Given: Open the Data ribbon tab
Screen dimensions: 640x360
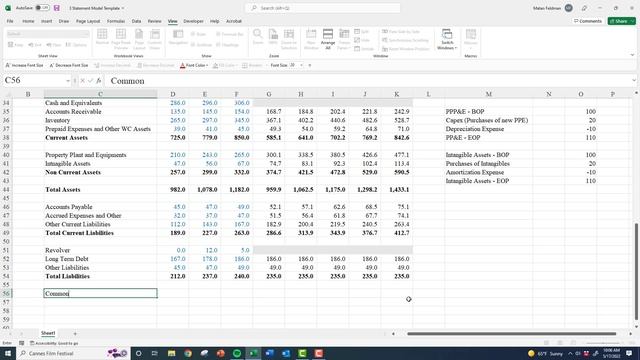Looking at the screenshot, I should (136, 21).
